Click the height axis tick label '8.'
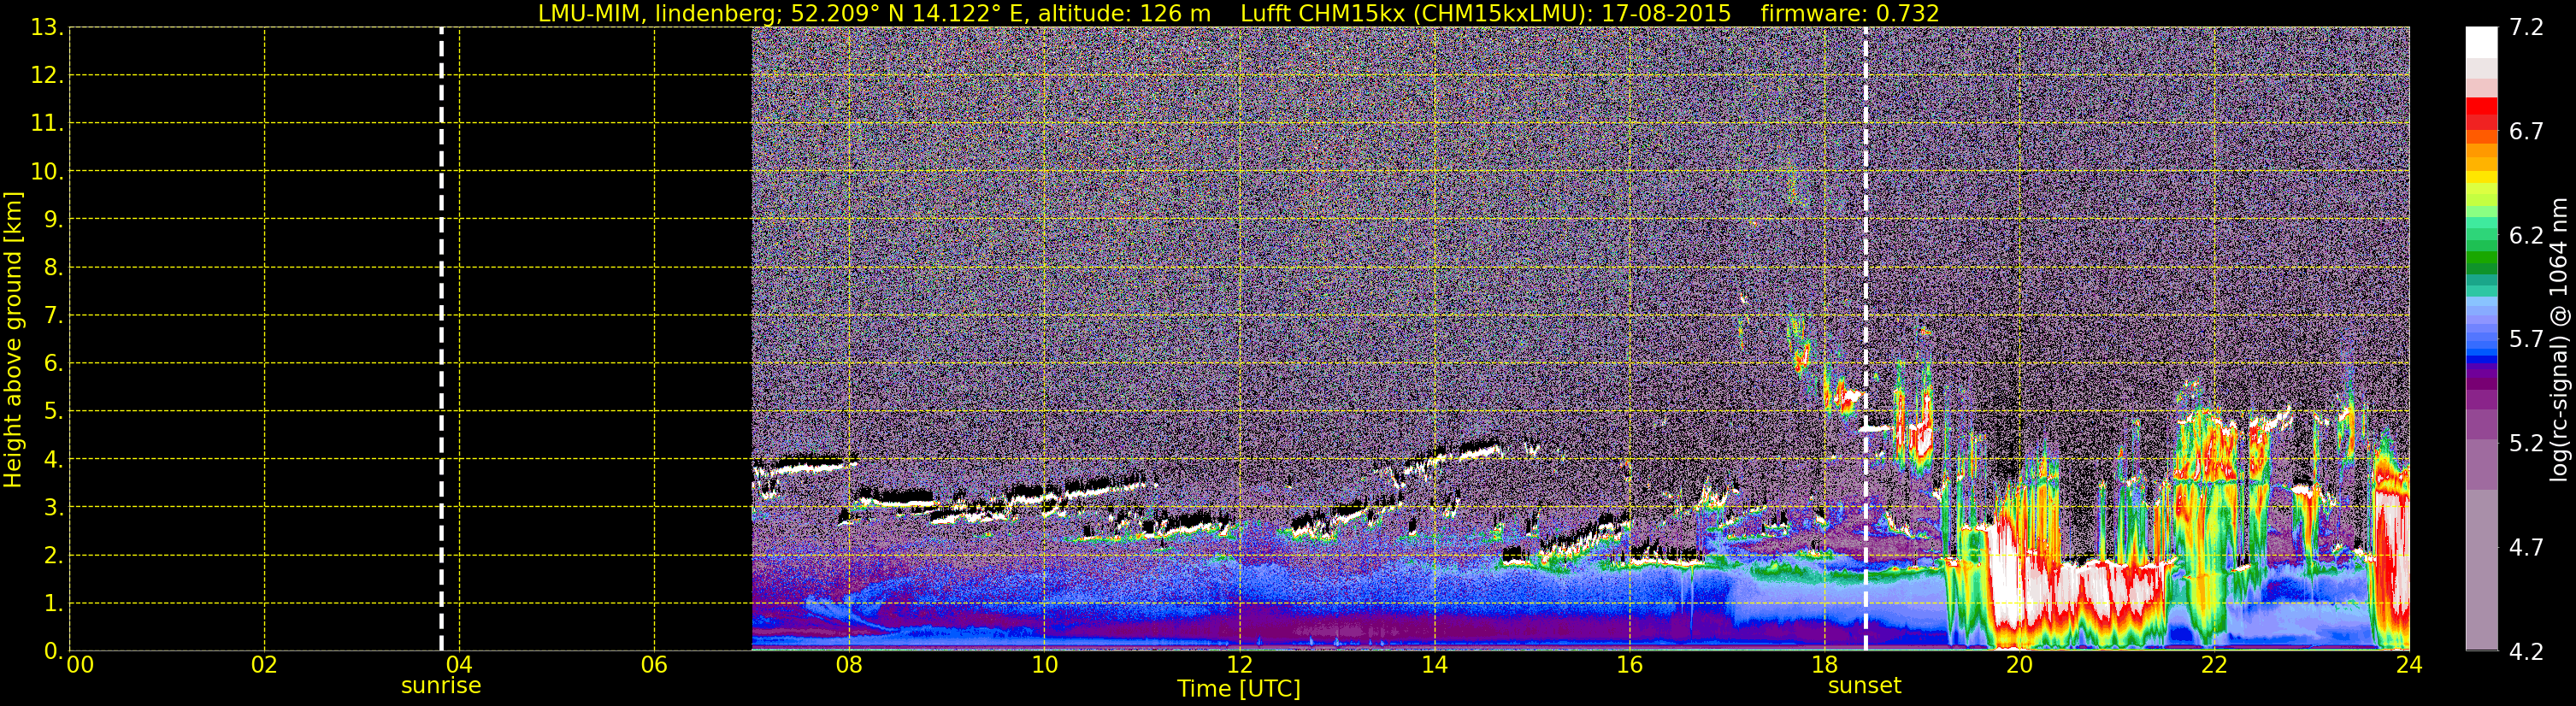The height and width of the screenshot is (706, 2576). 53,268
